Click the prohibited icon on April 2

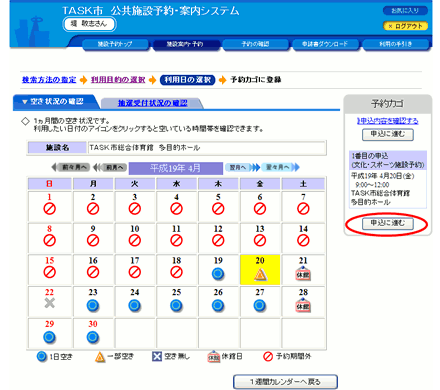[93, 209]
